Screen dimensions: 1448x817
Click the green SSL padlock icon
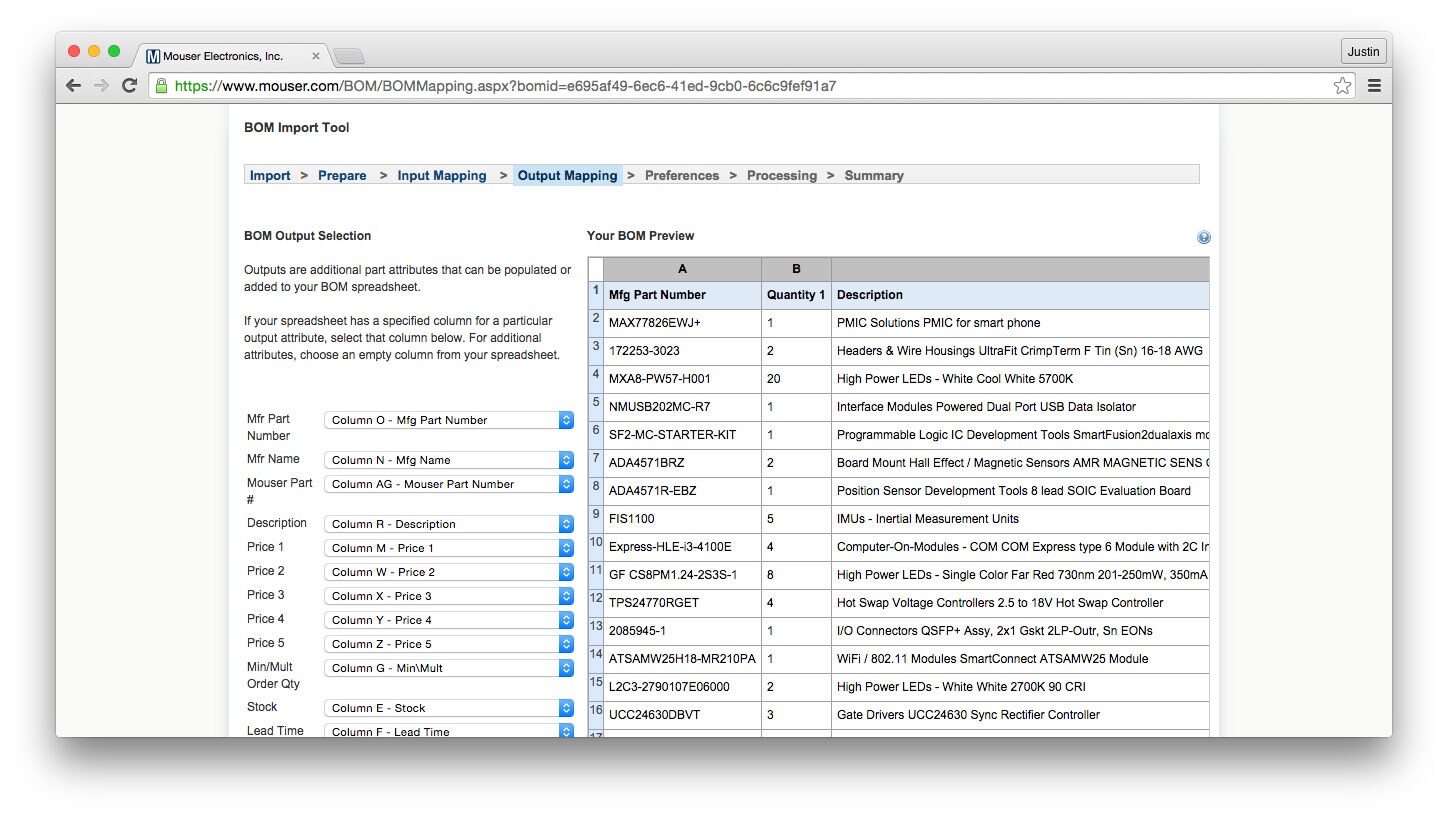tap(161, 86)
